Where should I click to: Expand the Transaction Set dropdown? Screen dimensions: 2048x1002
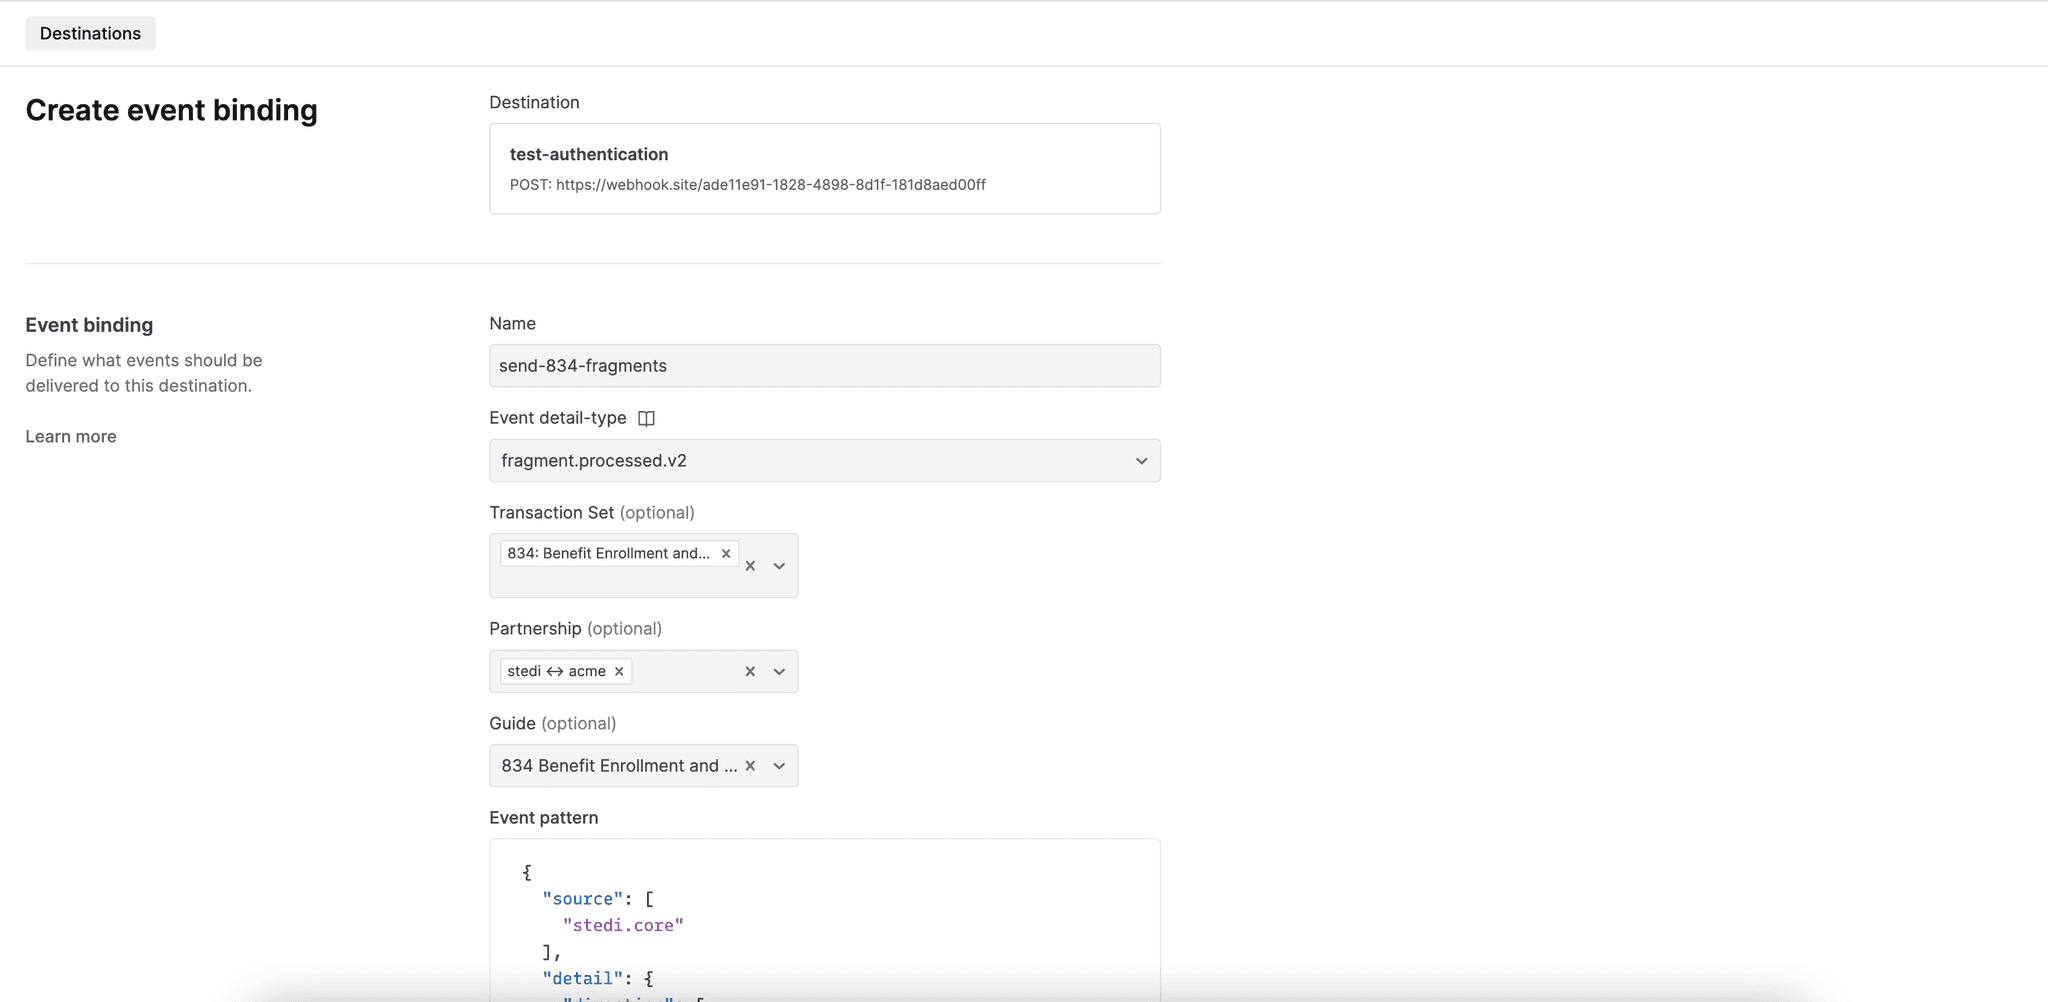(x=779, y=566)
